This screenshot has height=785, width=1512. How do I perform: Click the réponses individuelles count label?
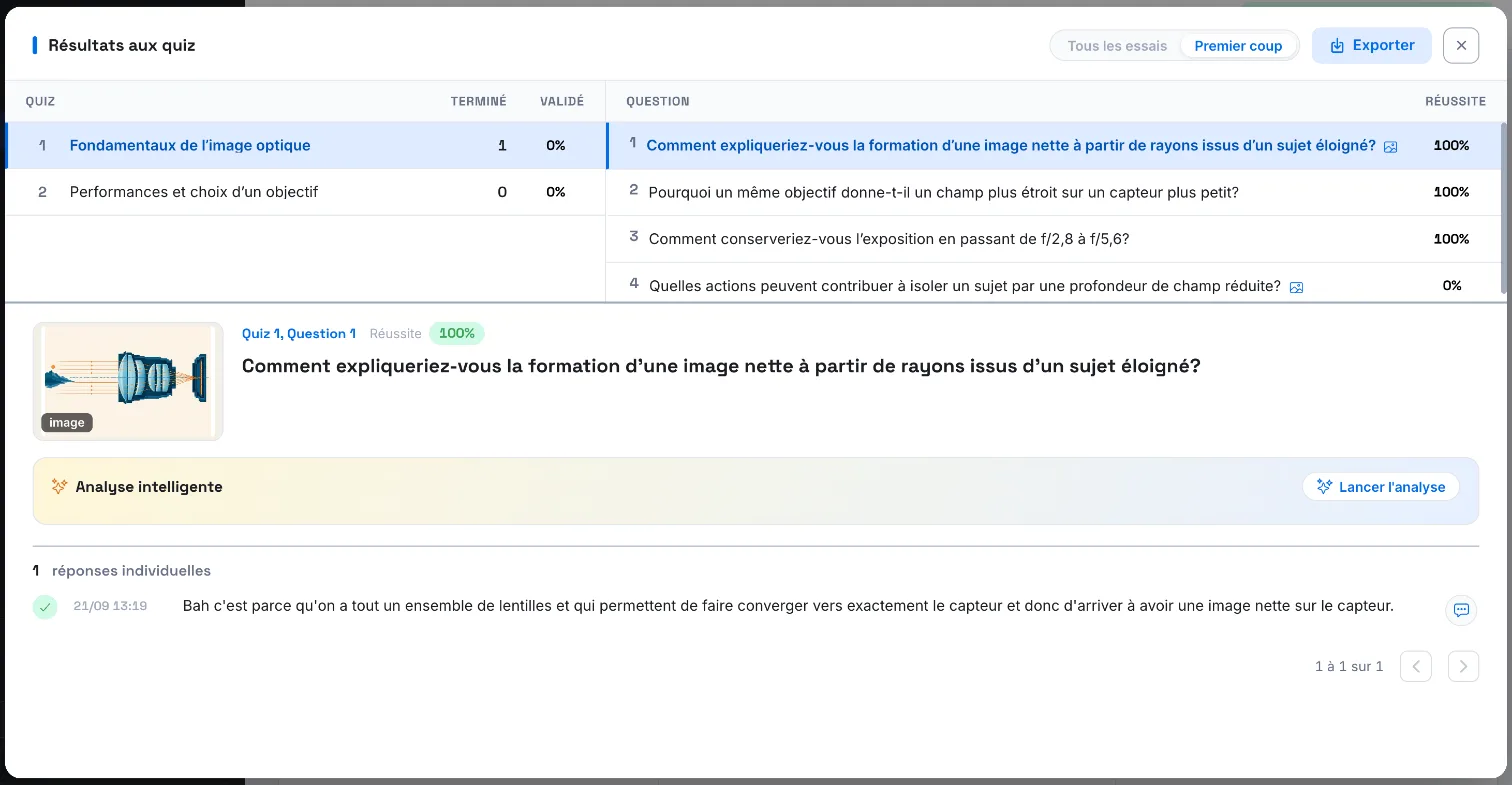(x=122, y=571)
